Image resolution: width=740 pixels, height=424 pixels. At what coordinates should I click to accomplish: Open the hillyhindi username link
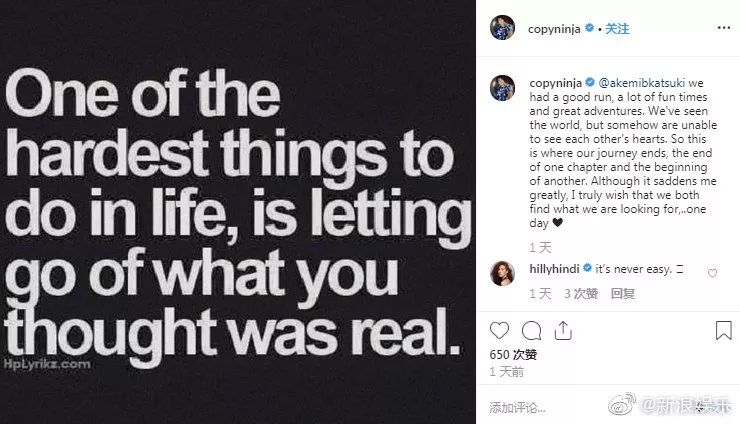pyautogui.click(x=559, y=271)
